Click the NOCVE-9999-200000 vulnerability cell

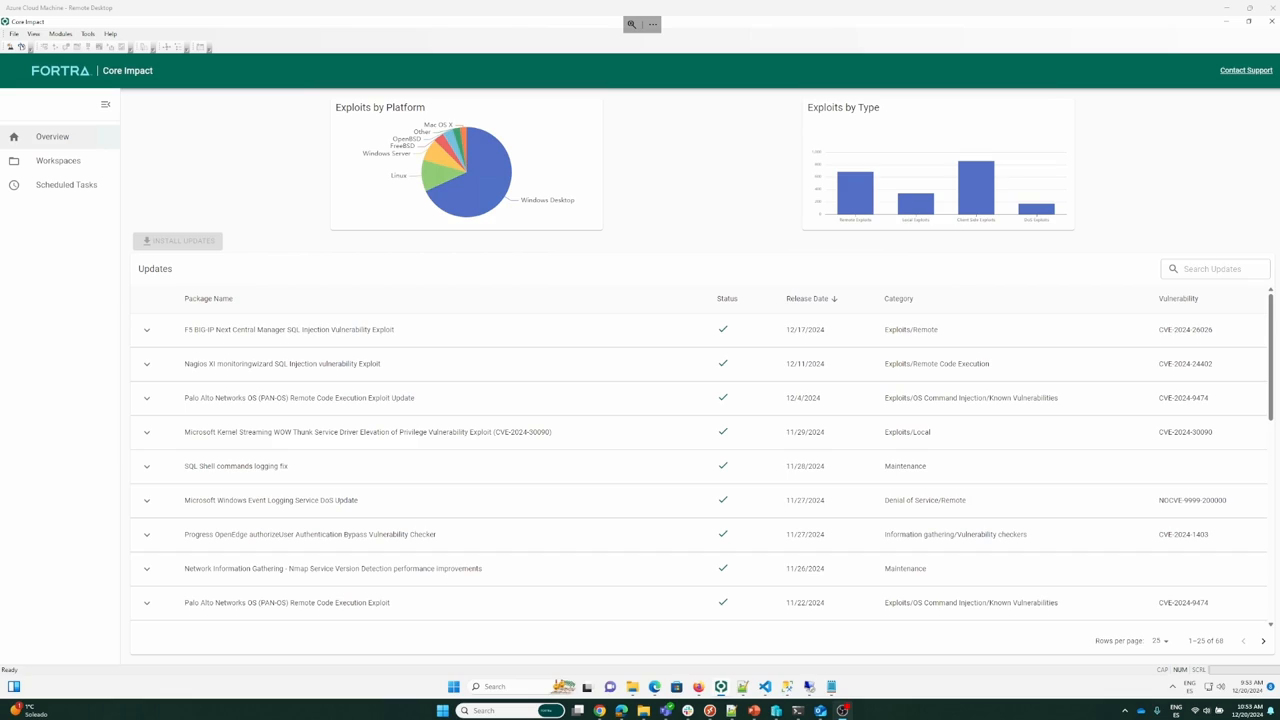[x=1192, y=500]
